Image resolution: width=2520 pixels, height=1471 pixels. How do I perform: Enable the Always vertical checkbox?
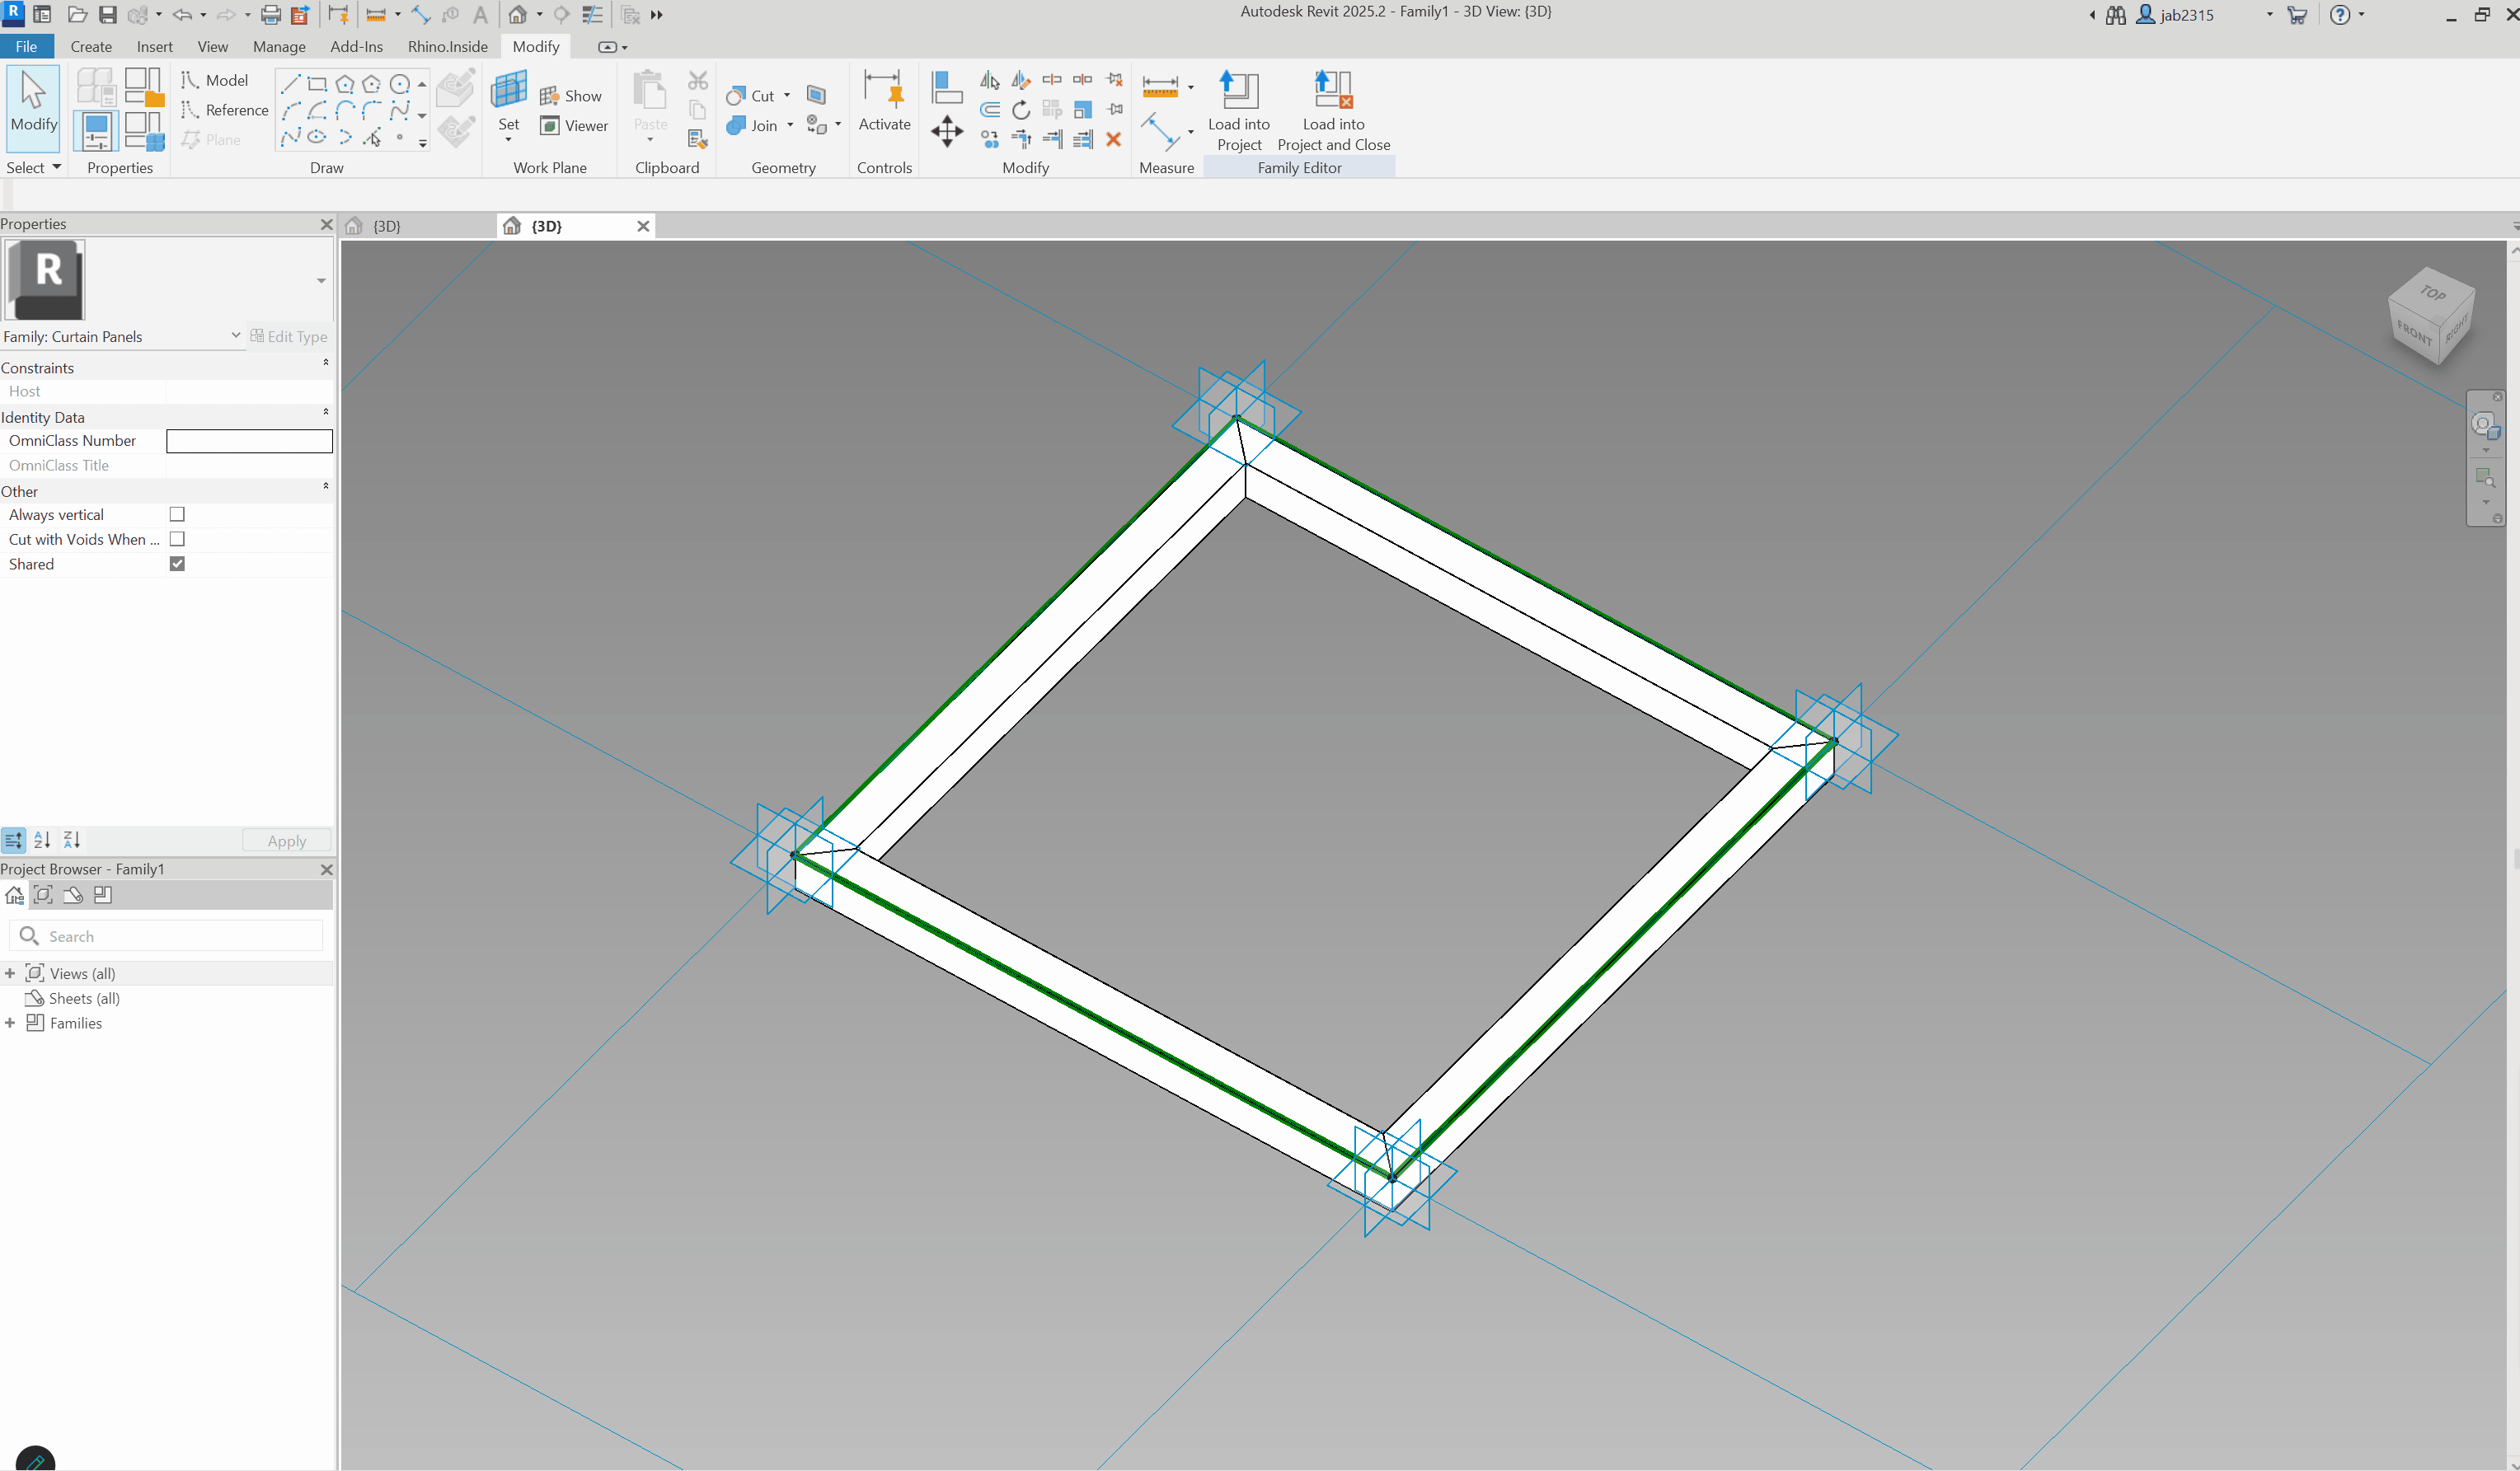click(x=177, y=514)
